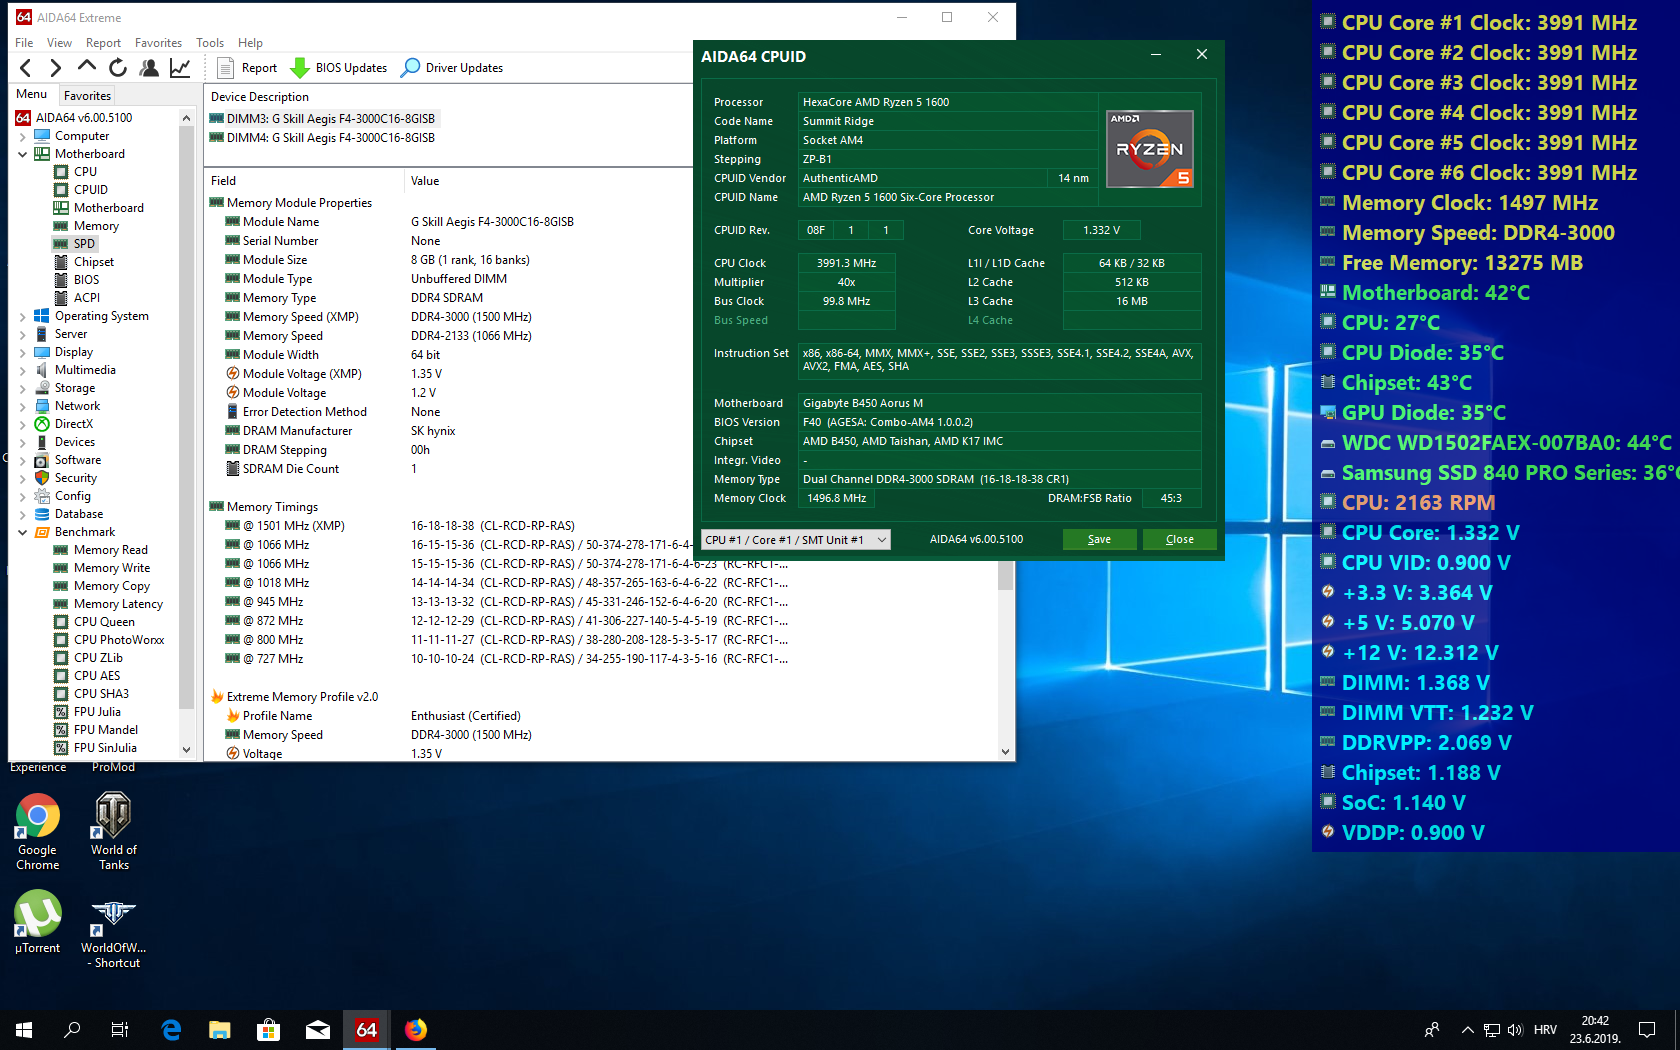Select Chipset item in the tree
Viewport: 1680px width, 1050px height.
click(93, 262)
